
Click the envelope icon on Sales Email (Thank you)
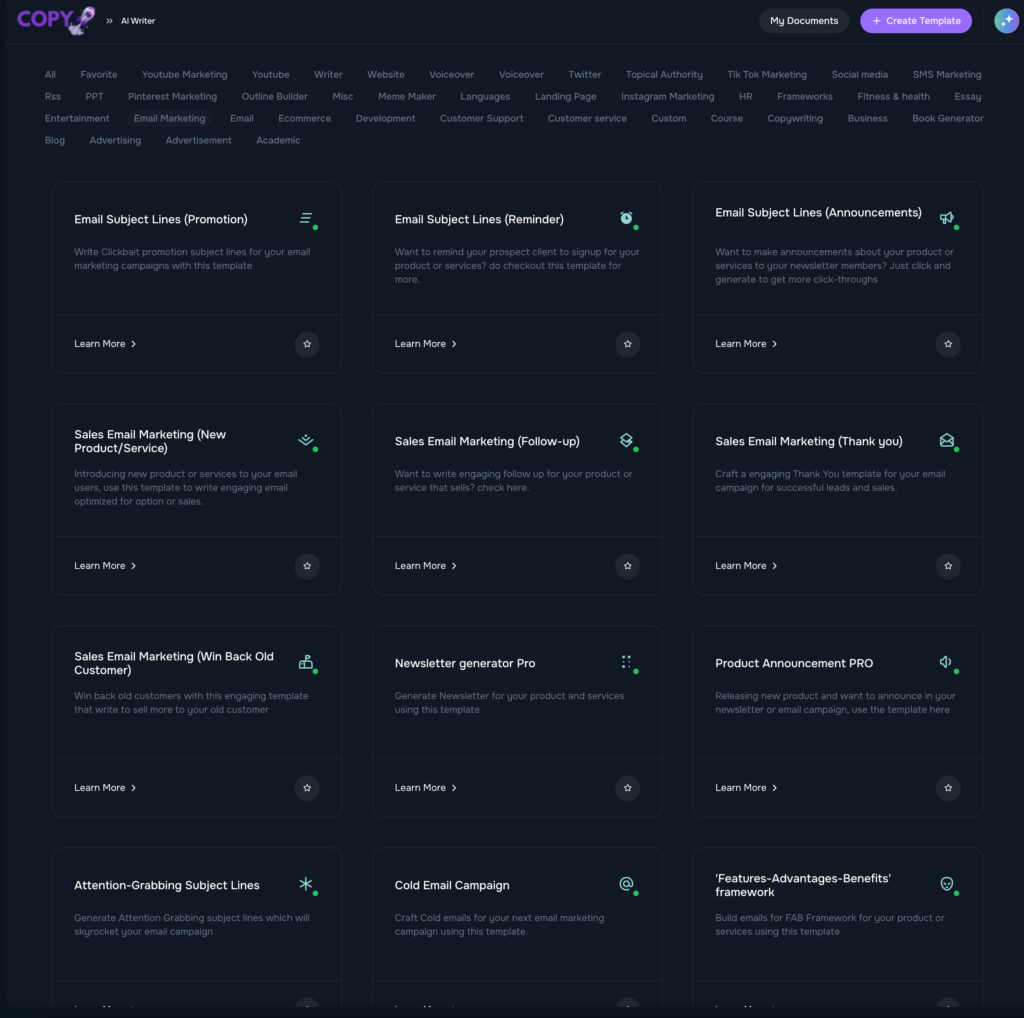pos(946,440)
